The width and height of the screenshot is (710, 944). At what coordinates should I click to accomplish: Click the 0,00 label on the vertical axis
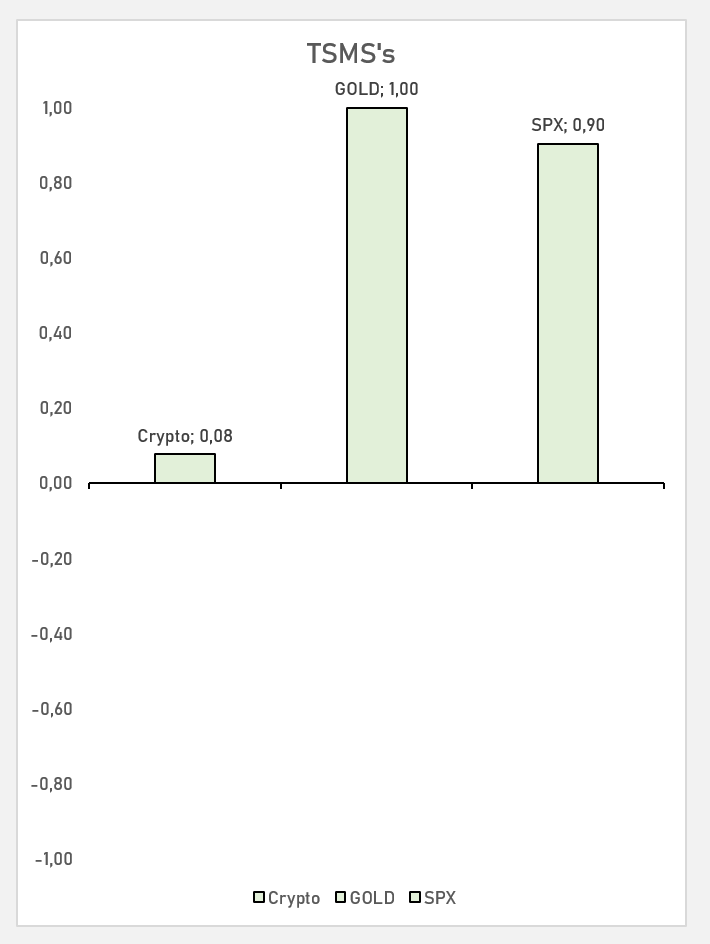56,483
